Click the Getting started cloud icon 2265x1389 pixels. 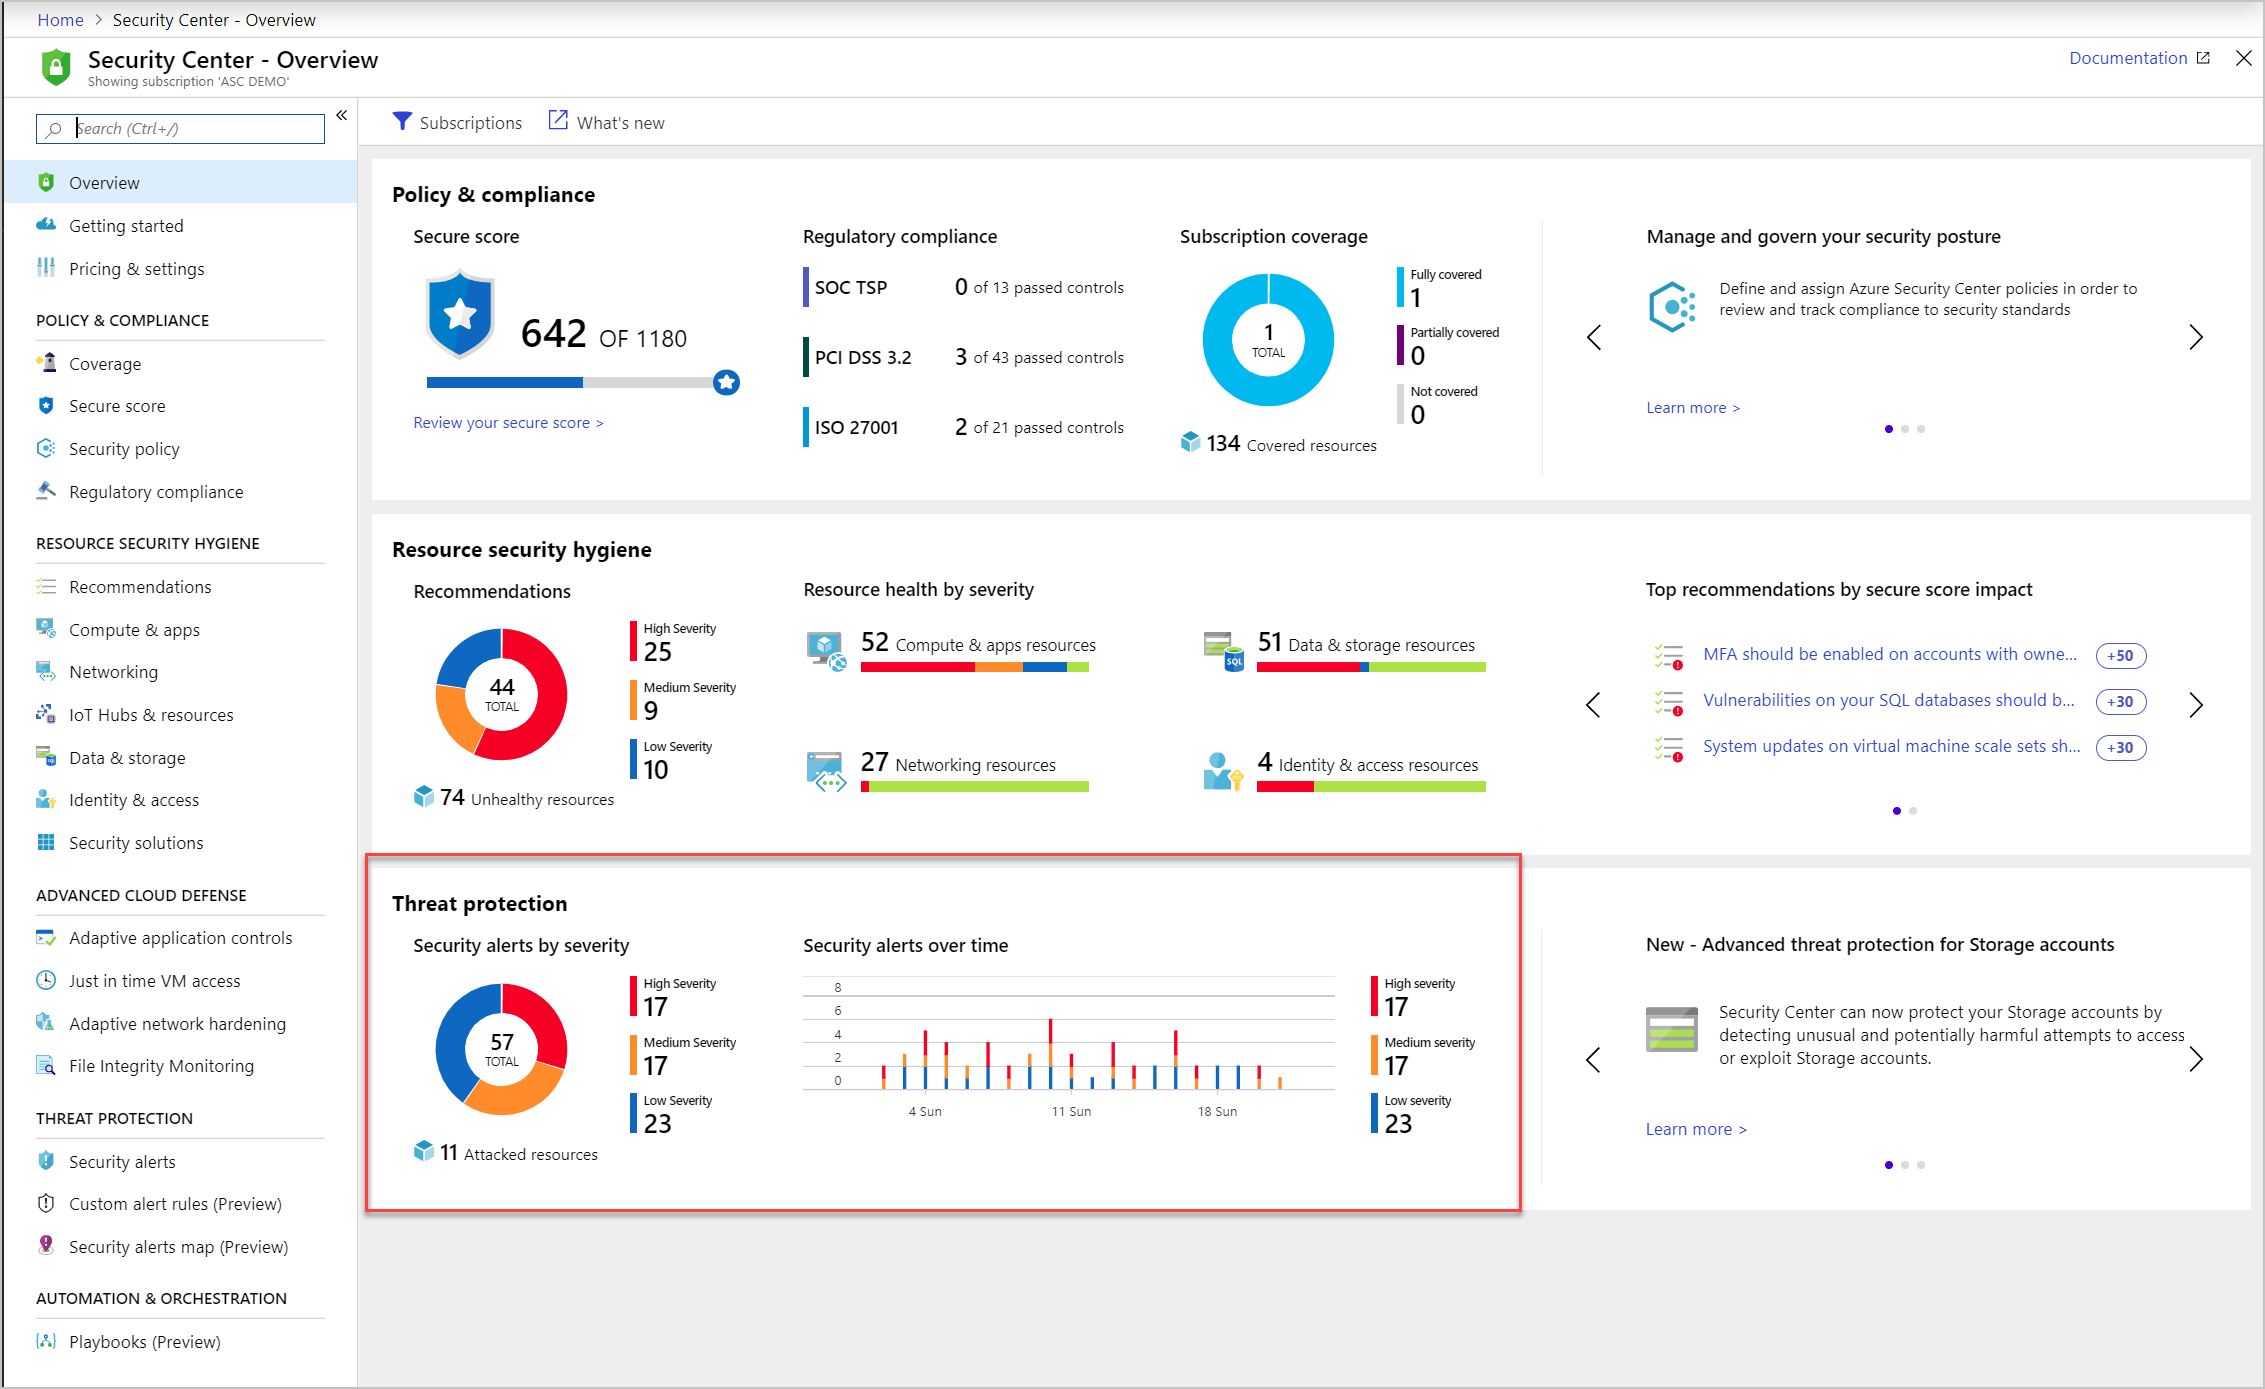(x=46, y=225)
